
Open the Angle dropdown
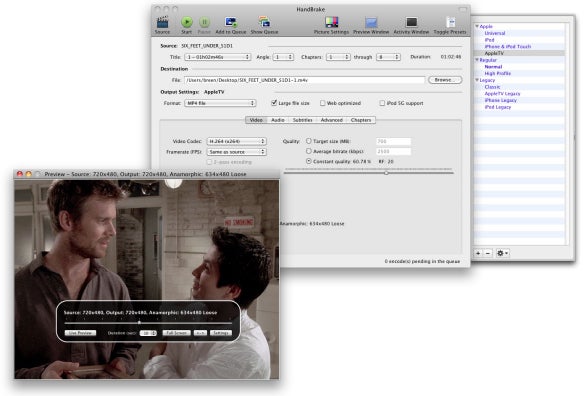[x=283, y=57]
